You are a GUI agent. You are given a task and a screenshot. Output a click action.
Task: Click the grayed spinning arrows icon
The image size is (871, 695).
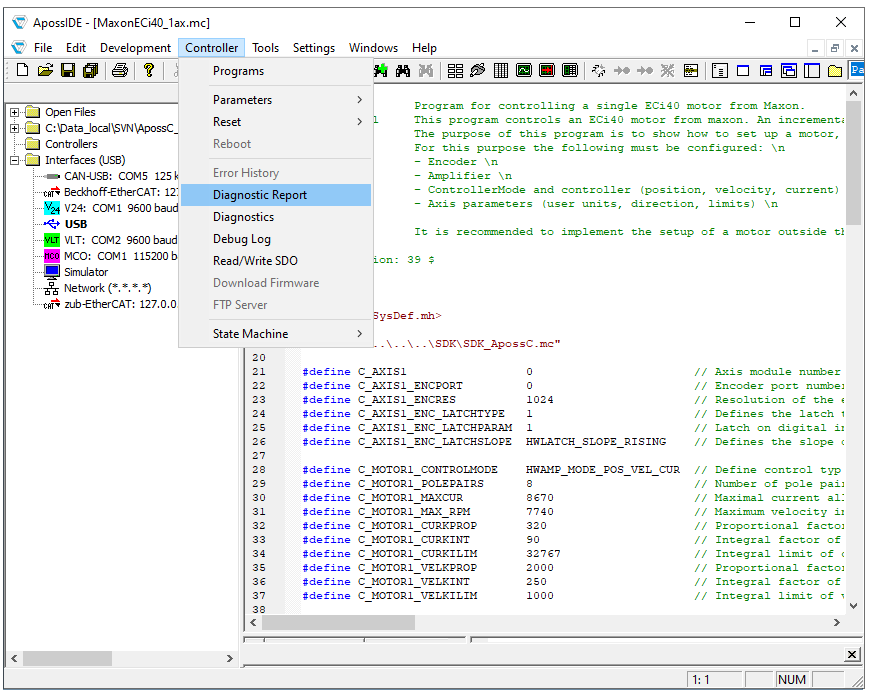(x=599, y=71)
